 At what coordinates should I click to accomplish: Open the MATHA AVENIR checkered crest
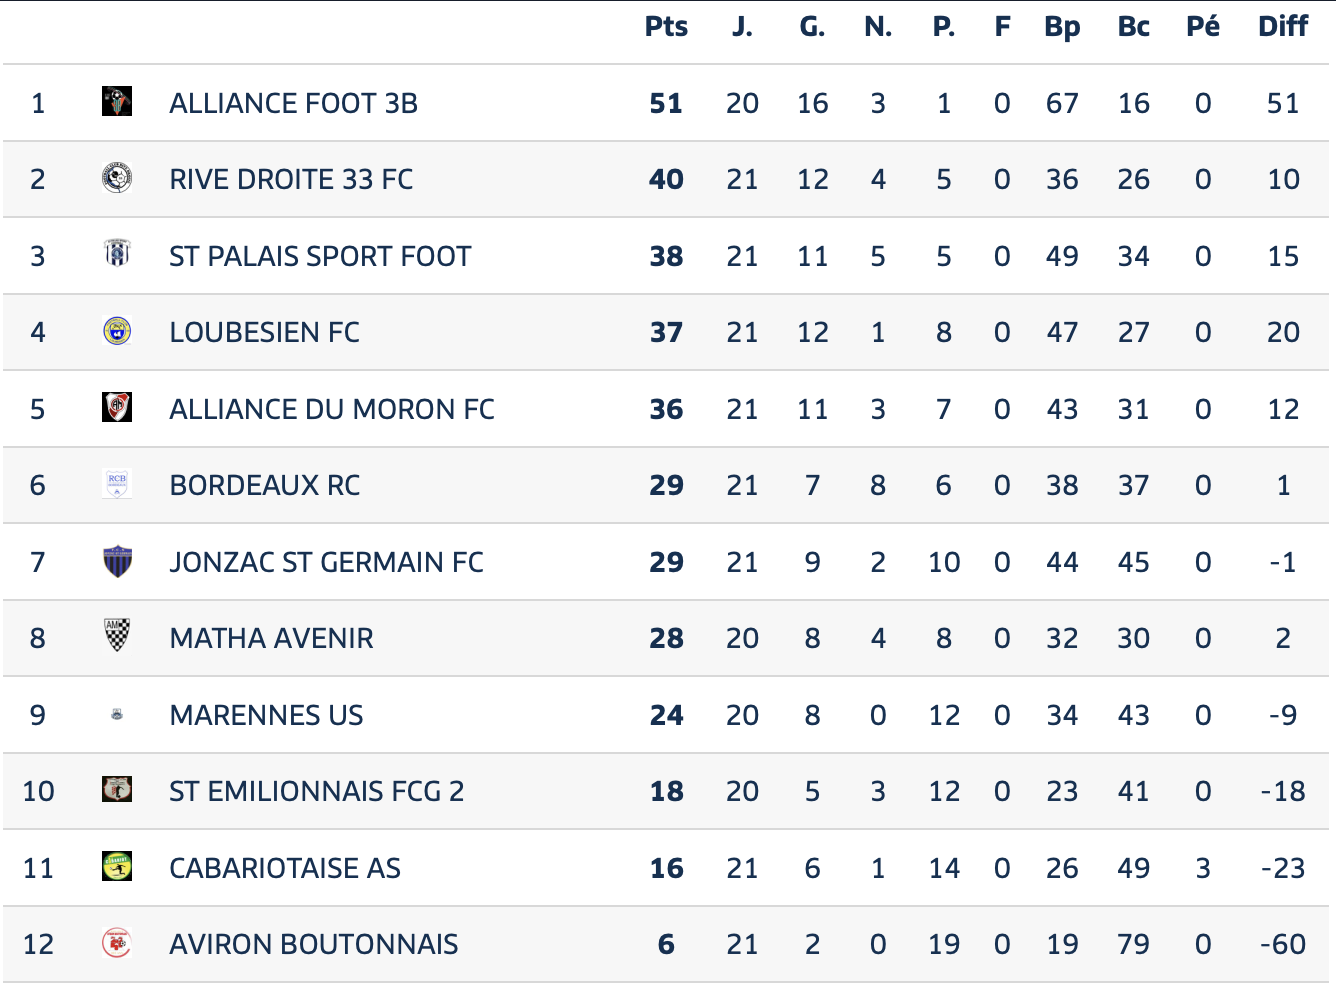point(117,635)
